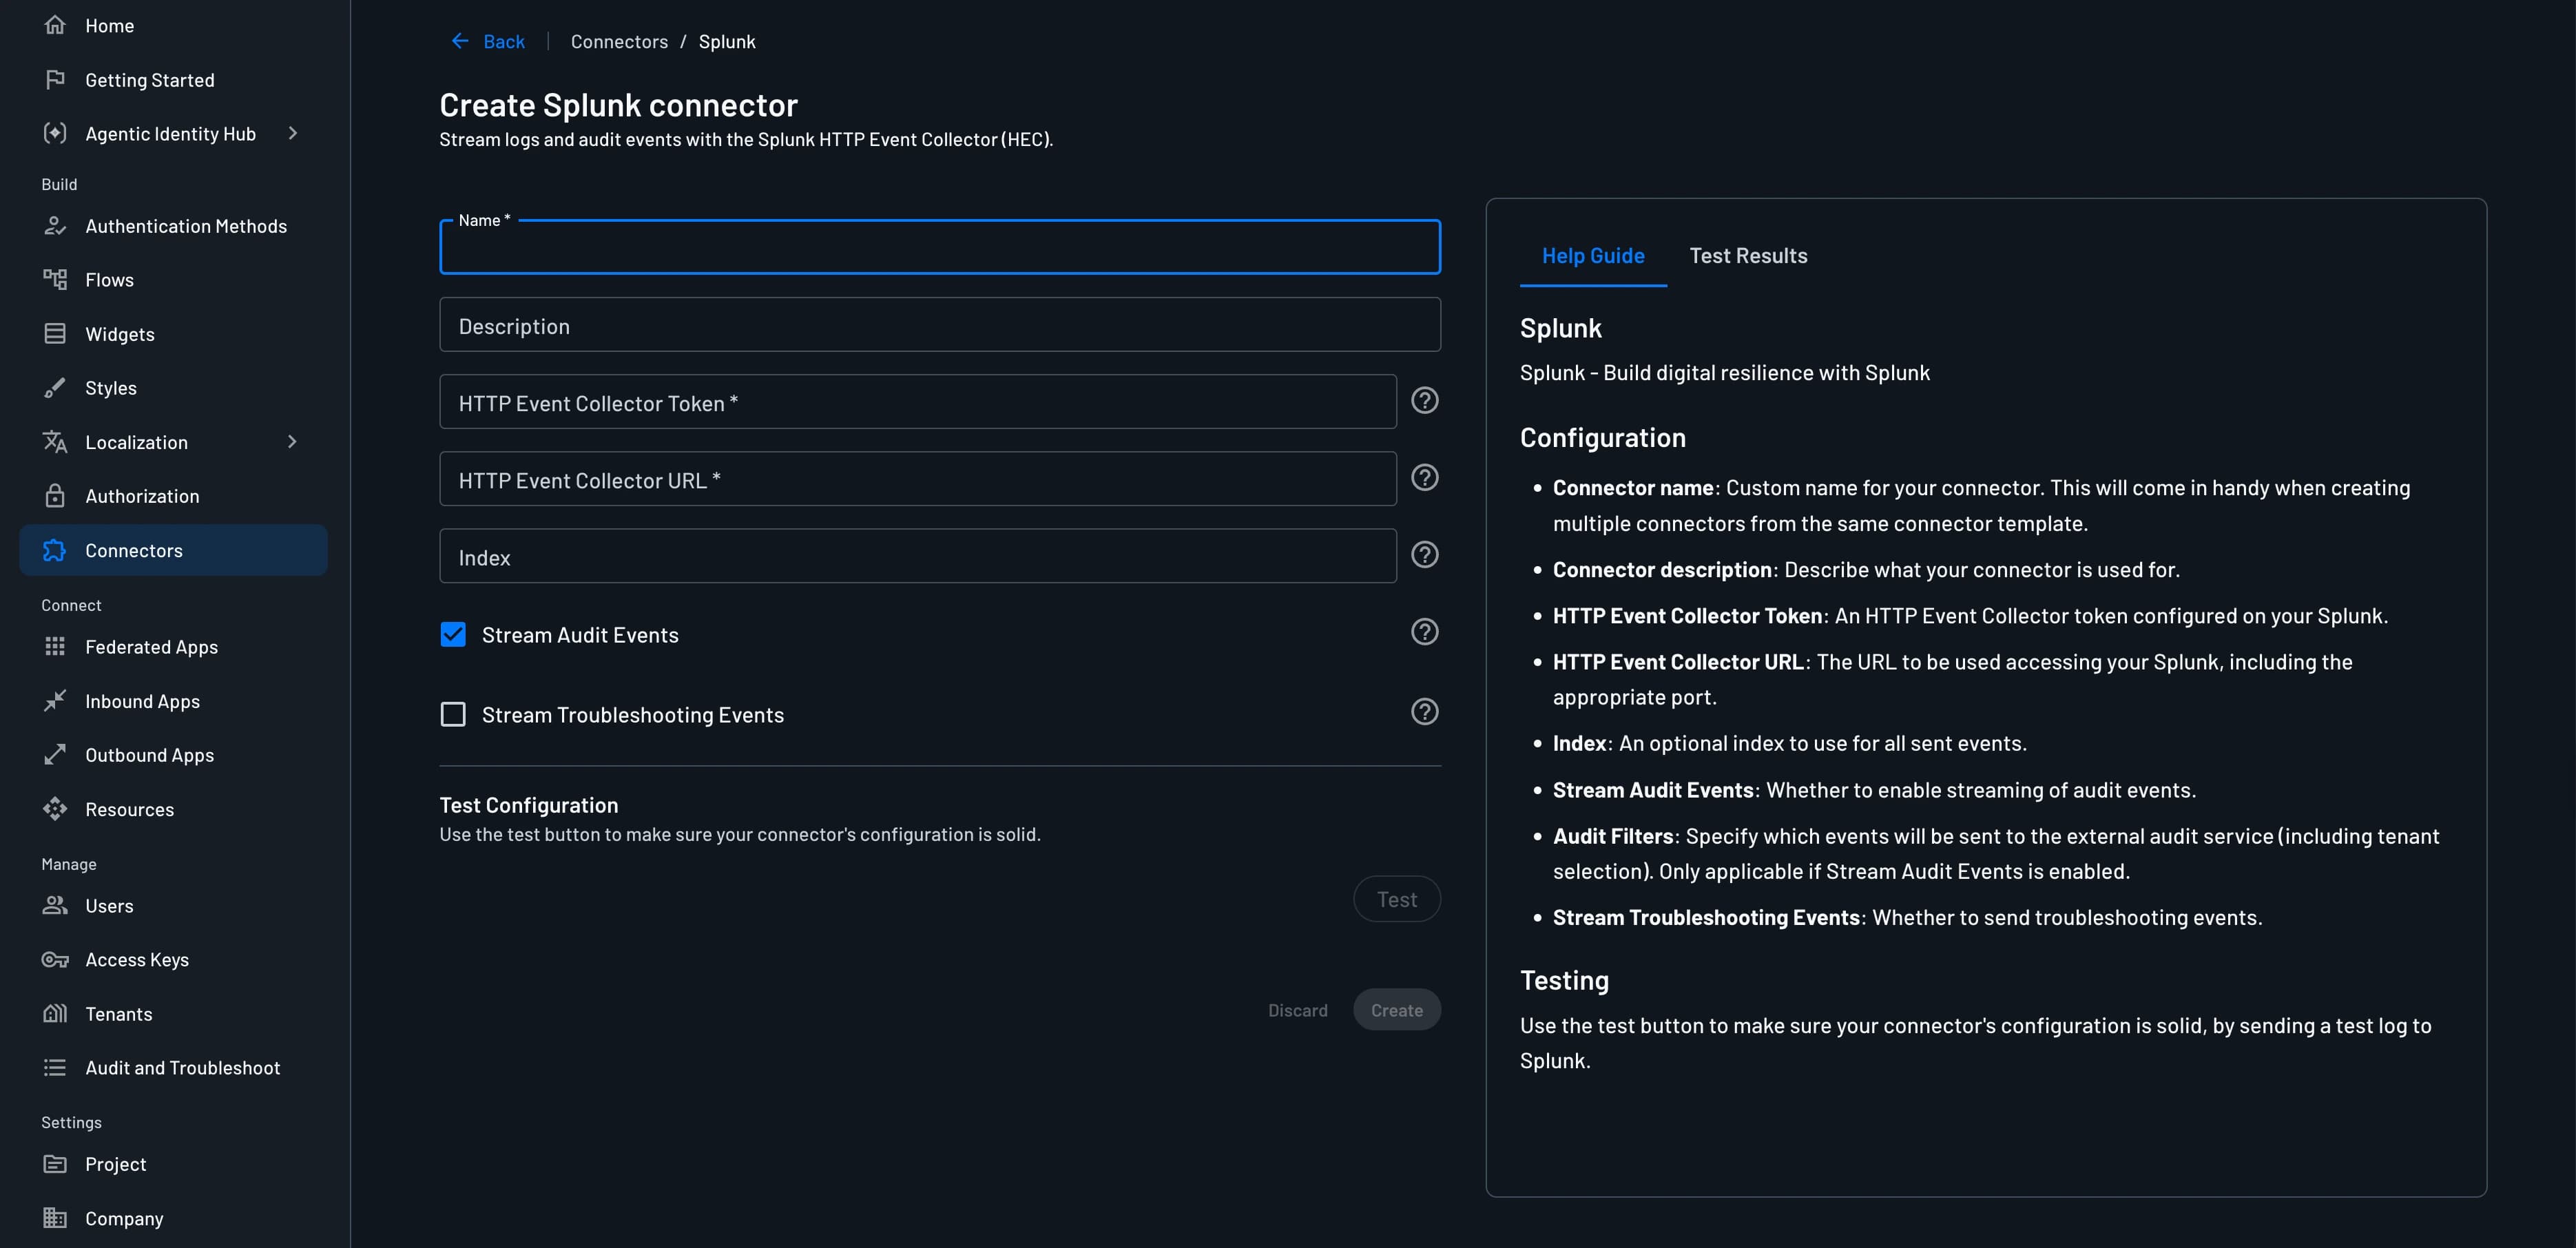Screen dimensions: 2576x1248
Task: Click the Test button
Action: tap(1397, 899)
